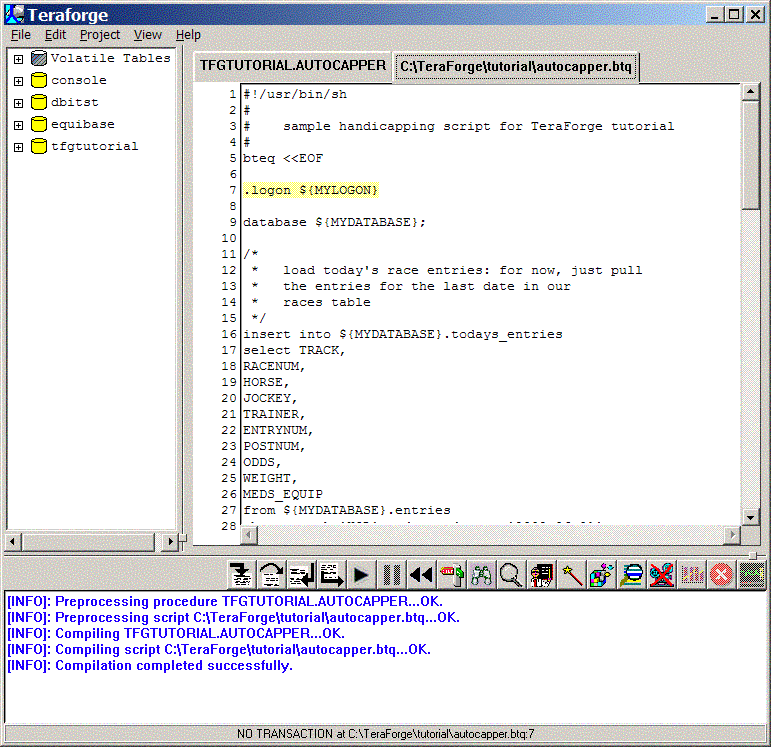Image resolution: width=771 pixels, height=747 pixels.
Task: Click the step into debugger icon
Action: click(241, 574)
